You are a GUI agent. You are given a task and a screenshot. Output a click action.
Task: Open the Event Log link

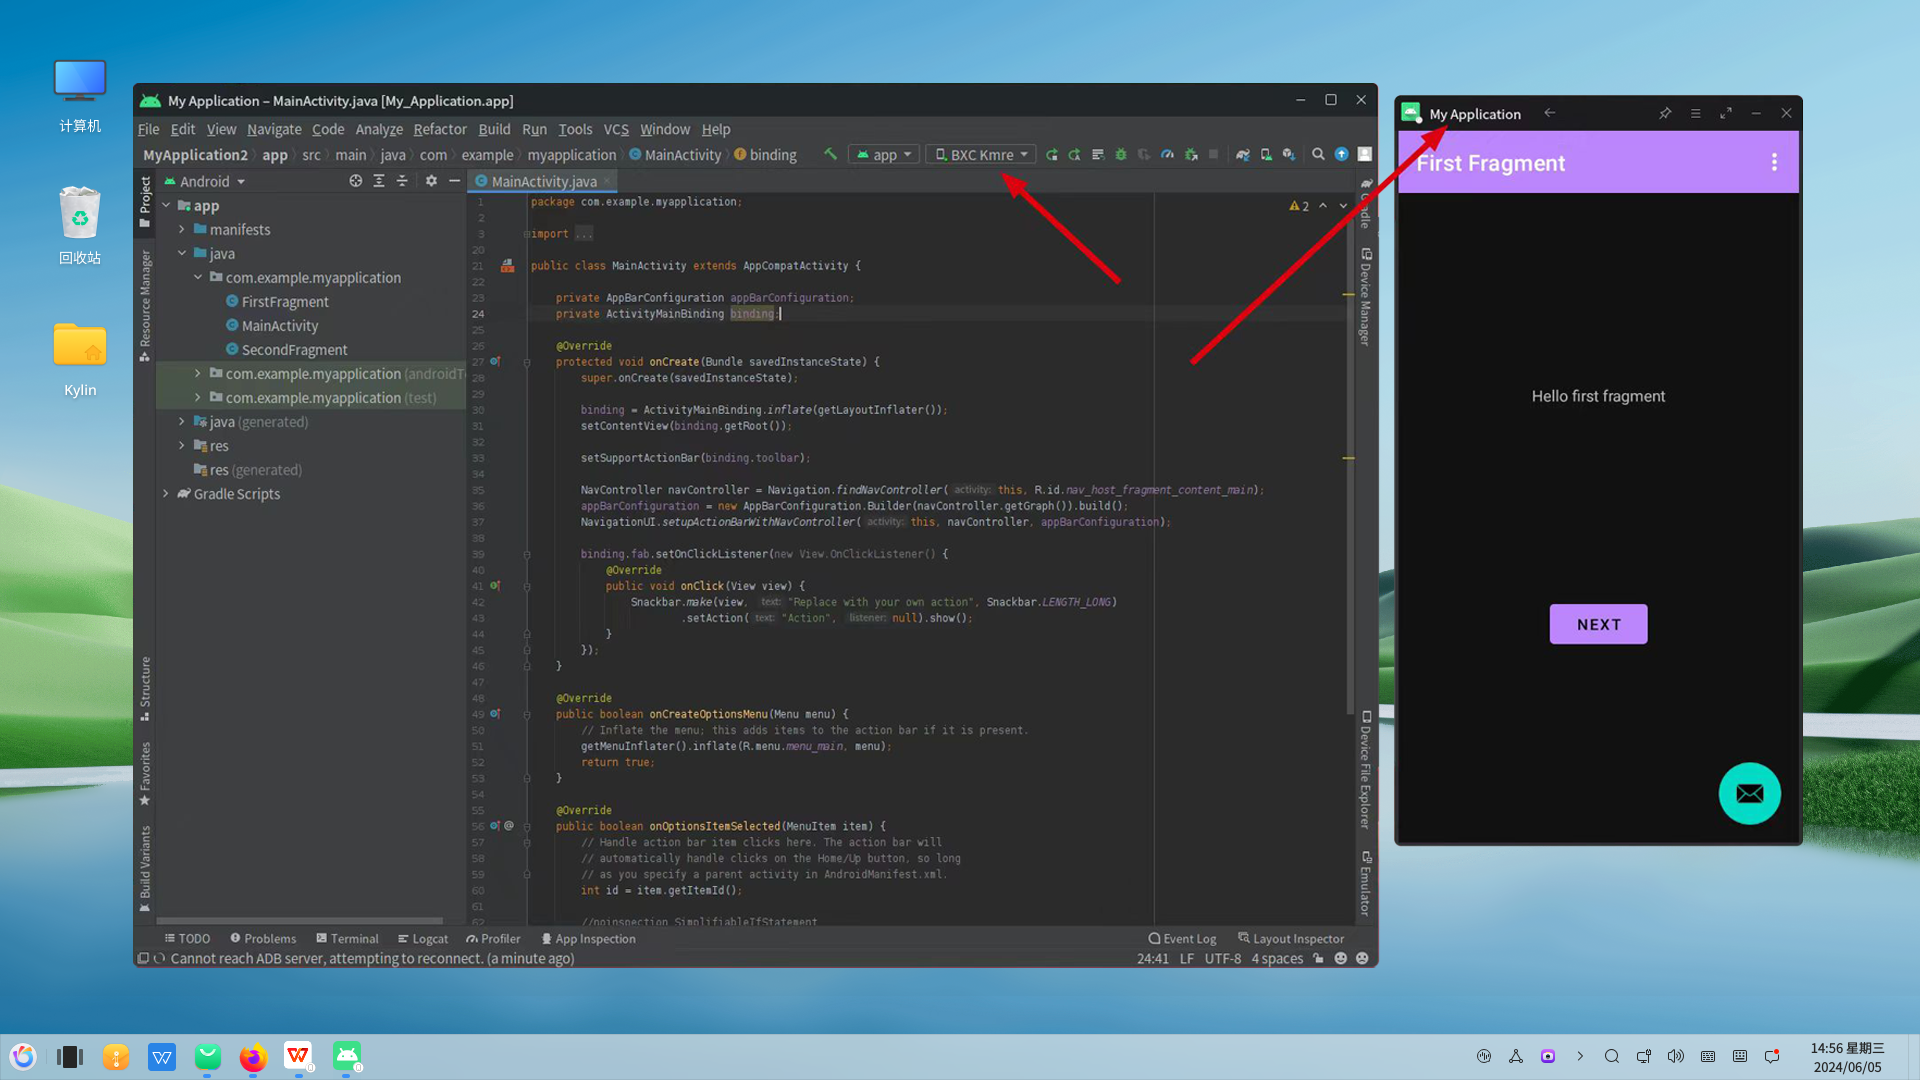pos(1182,938)
